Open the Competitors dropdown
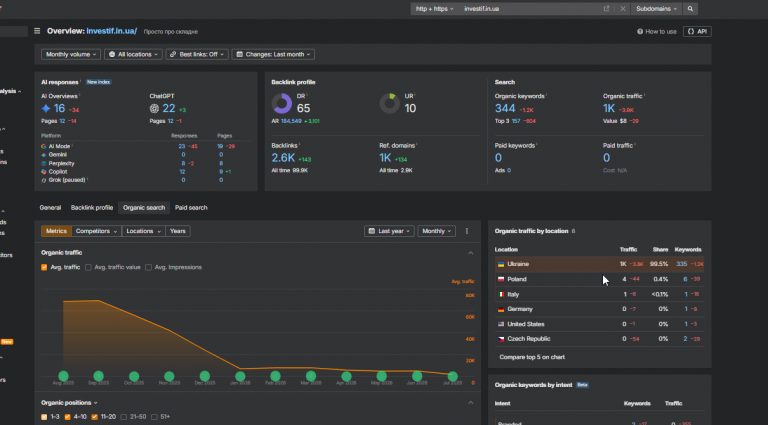Image resolution: width=768 pixels, height=425 pixels. click(96, 231)
